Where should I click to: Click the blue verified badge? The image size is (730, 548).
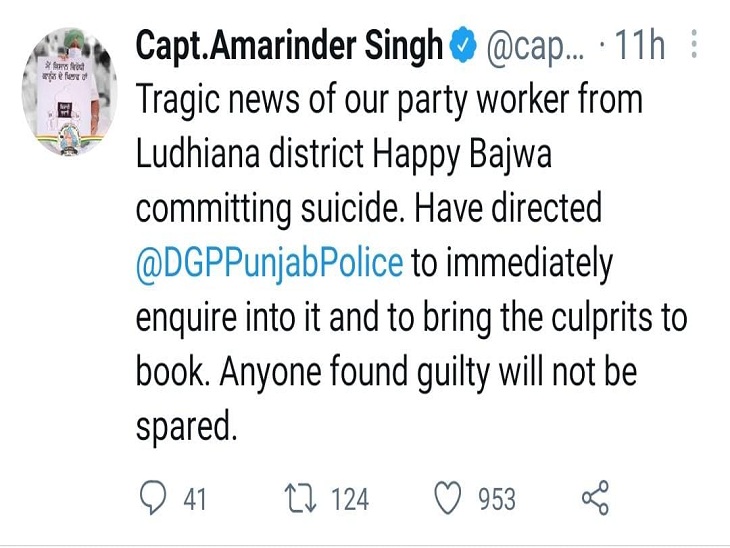pyautogui.click(x=461, y=47)
